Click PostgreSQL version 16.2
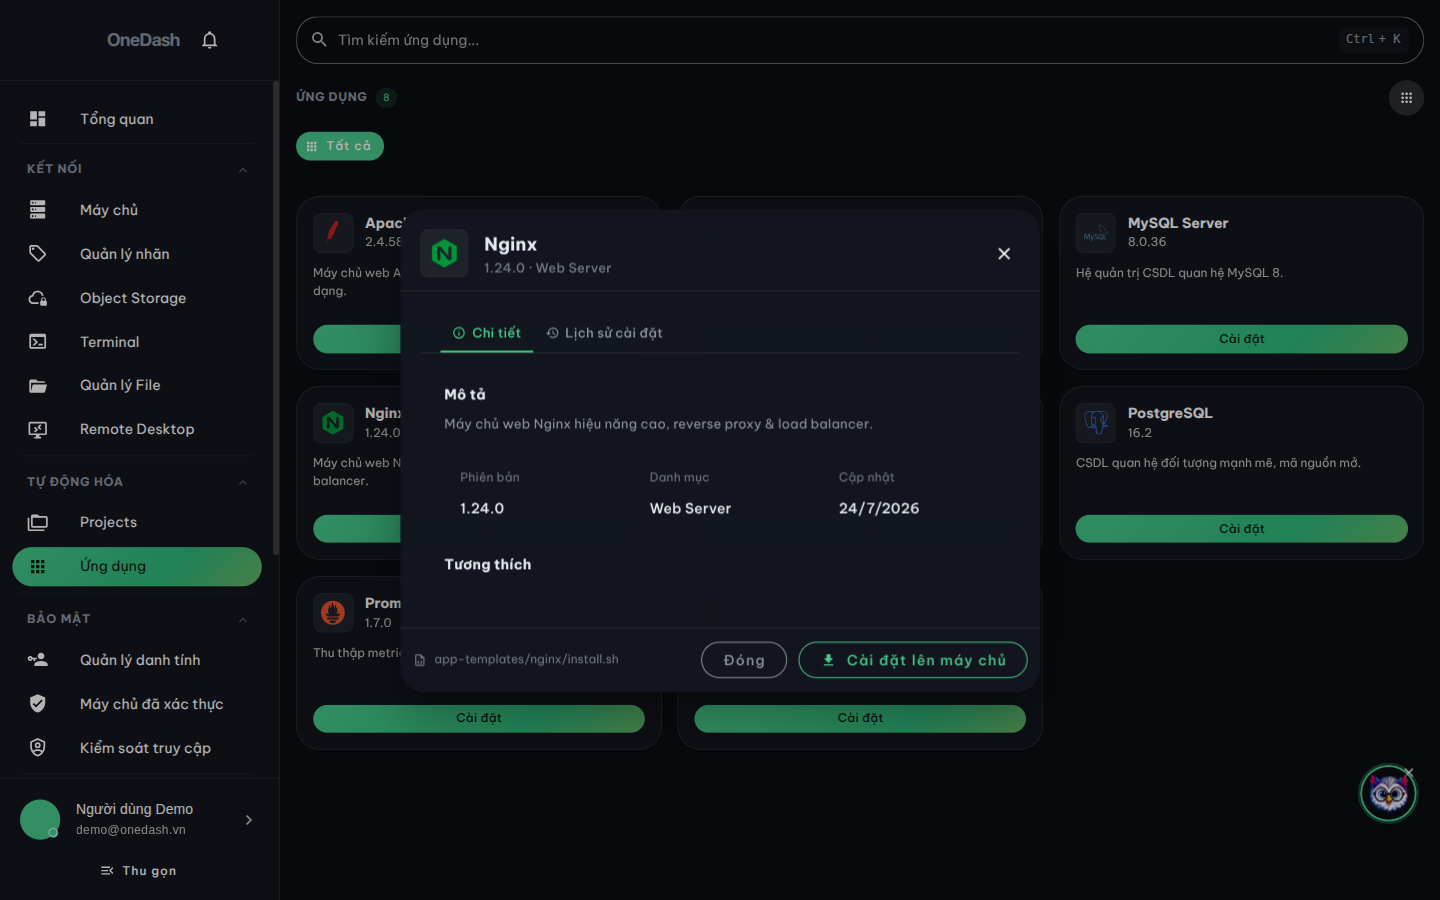Image resolution: width=1440 pixels, height=900 pixels. click(1140, 433)
